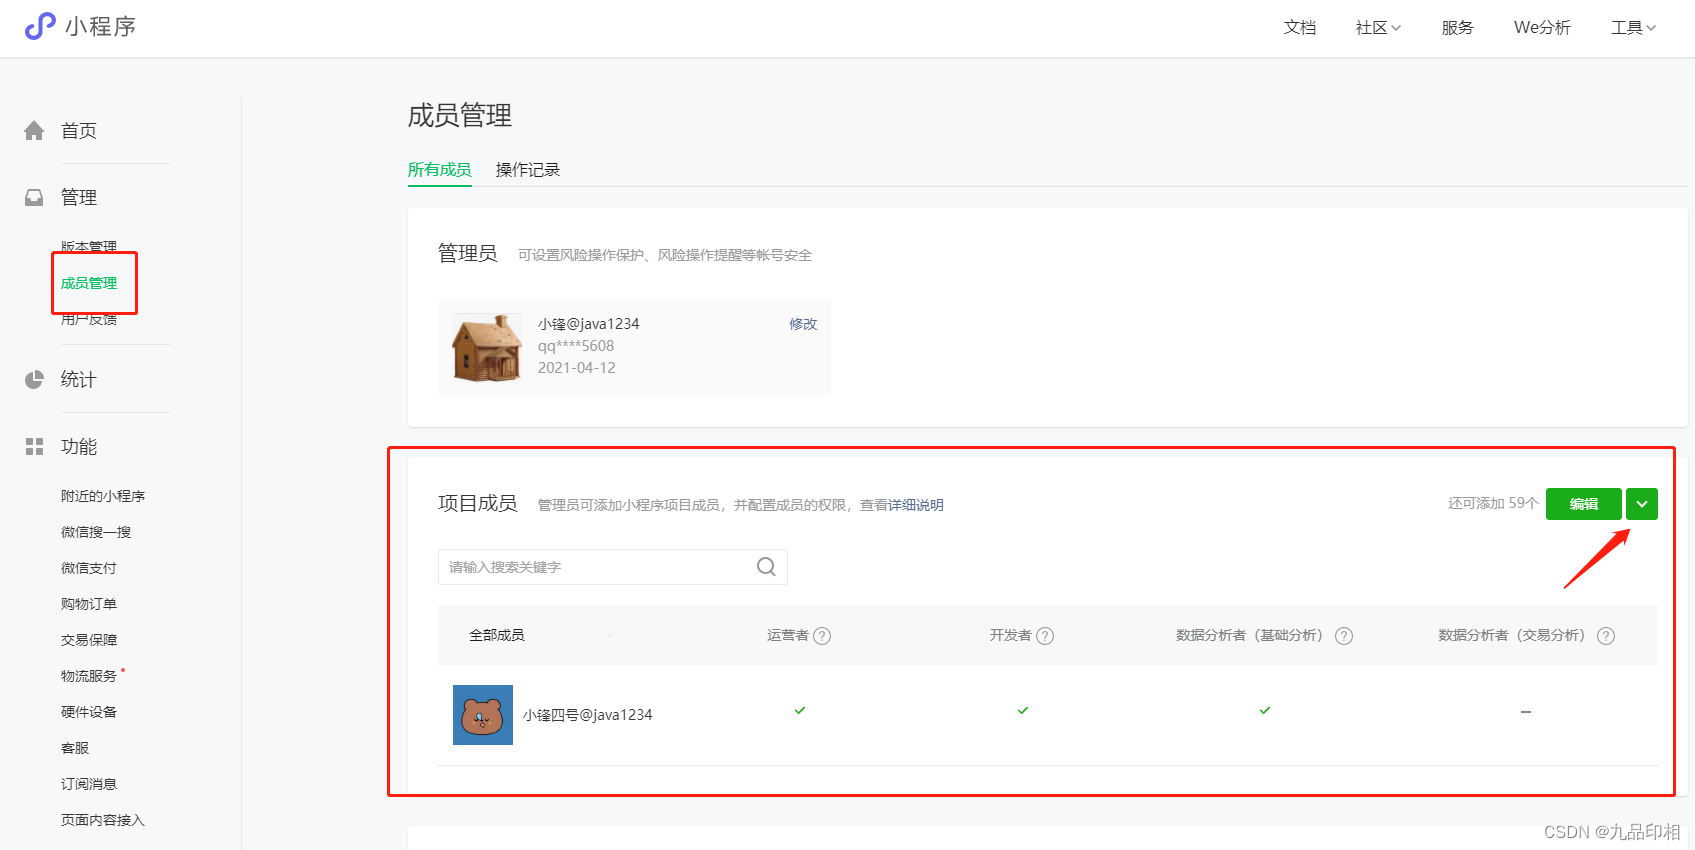Open 文档 in top navigation
1695x850 pixels.
coord(1300,28)
